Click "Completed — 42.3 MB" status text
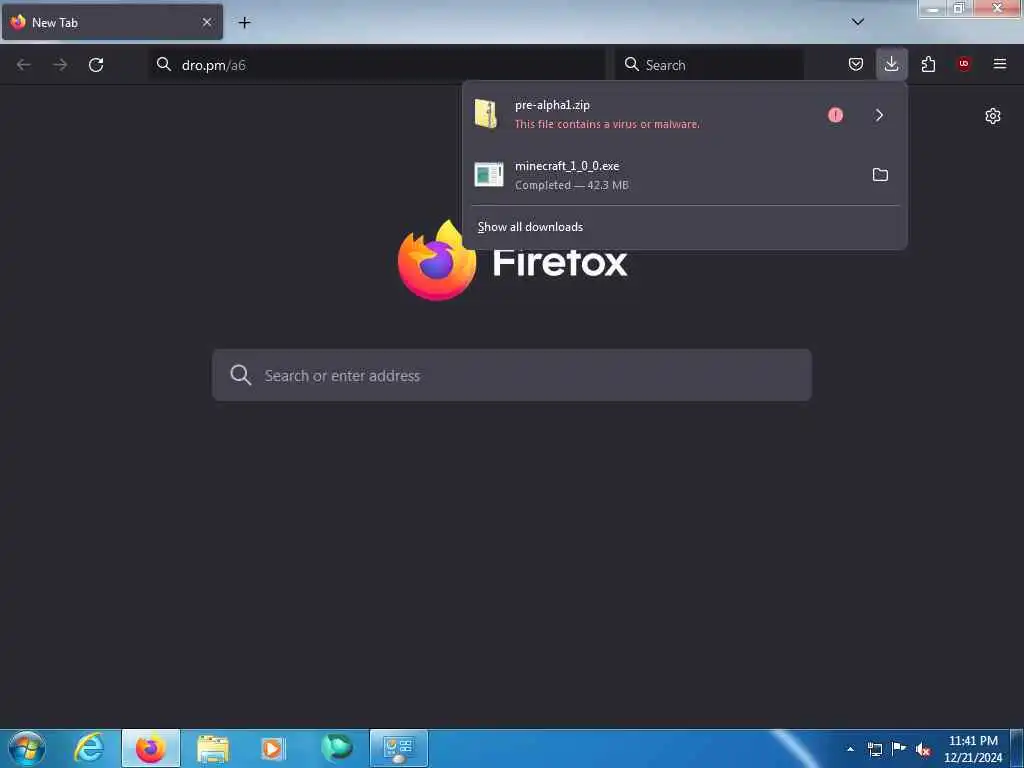Screen dimensions: 1024x768 click(571, 185)
